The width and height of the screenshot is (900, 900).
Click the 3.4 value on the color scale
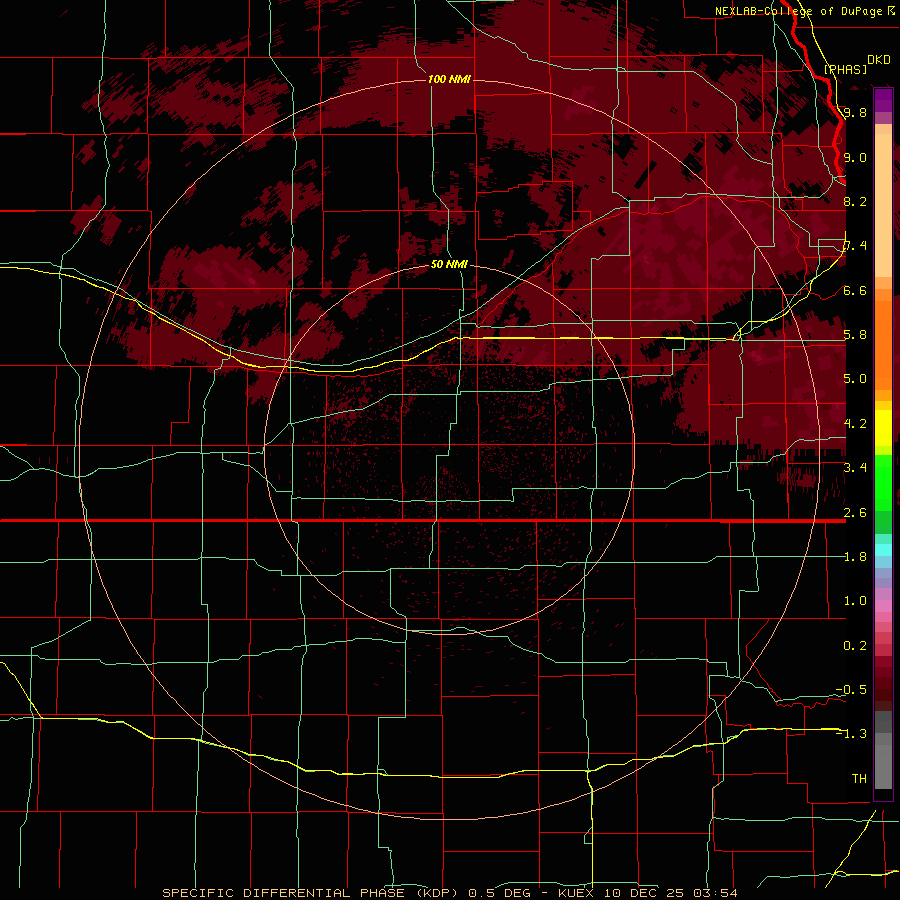(x=855, y=467)
